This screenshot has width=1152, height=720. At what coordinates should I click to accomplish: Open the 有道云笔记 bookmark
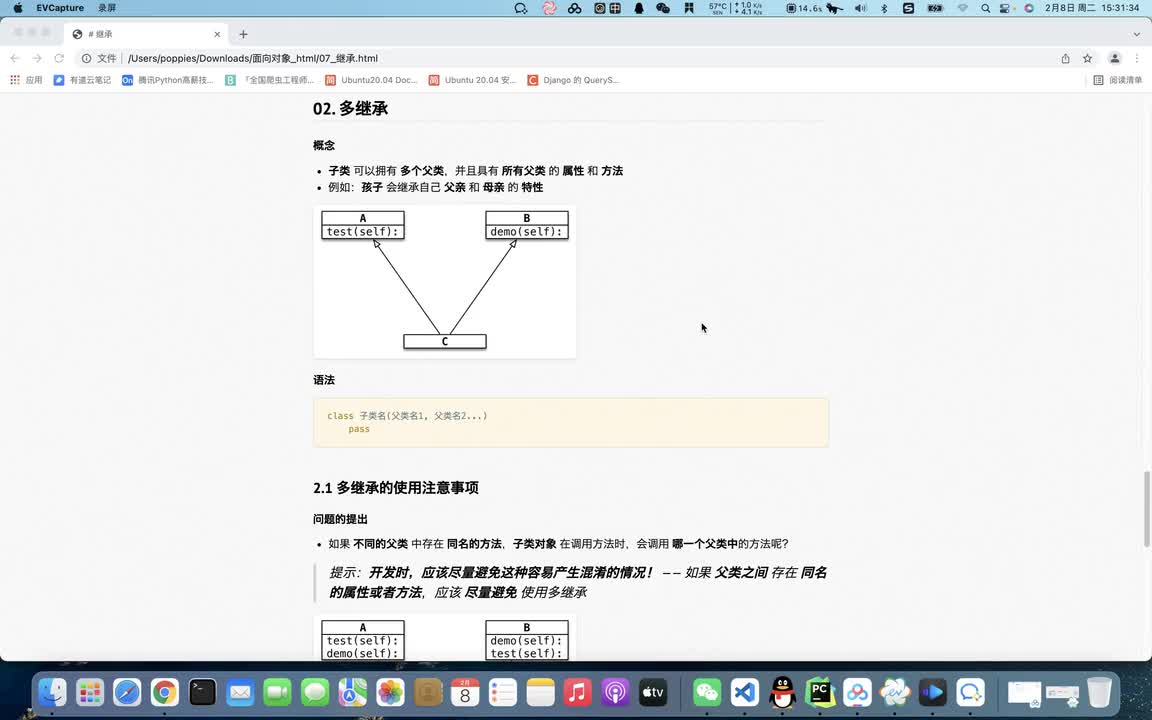pyautogui.click(x=82, y=80)
